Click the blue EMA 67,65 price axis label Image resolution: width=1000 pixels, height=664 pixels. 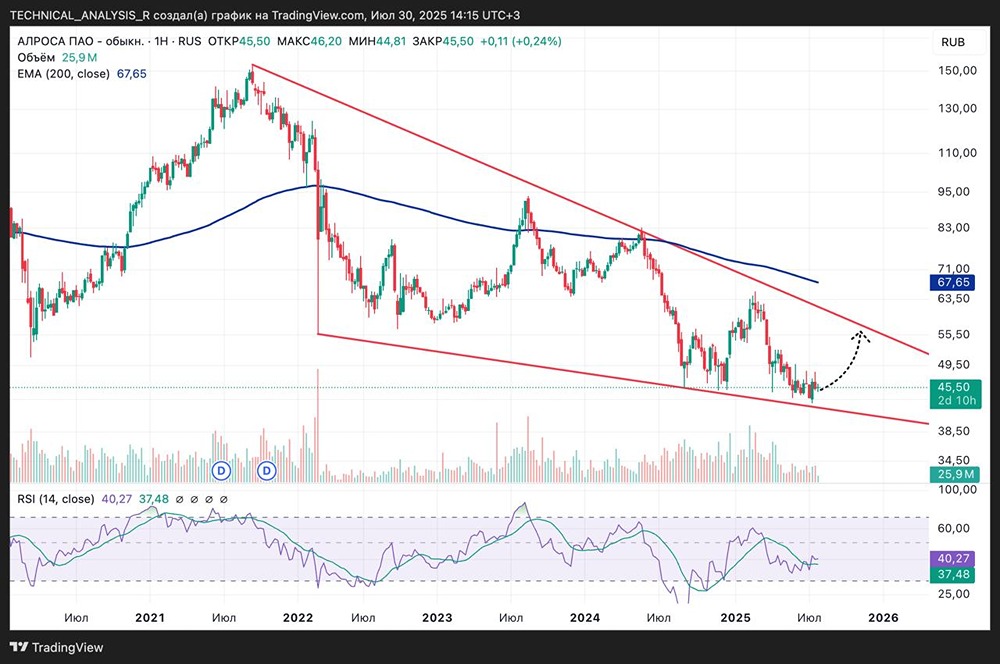pos(953,282)
